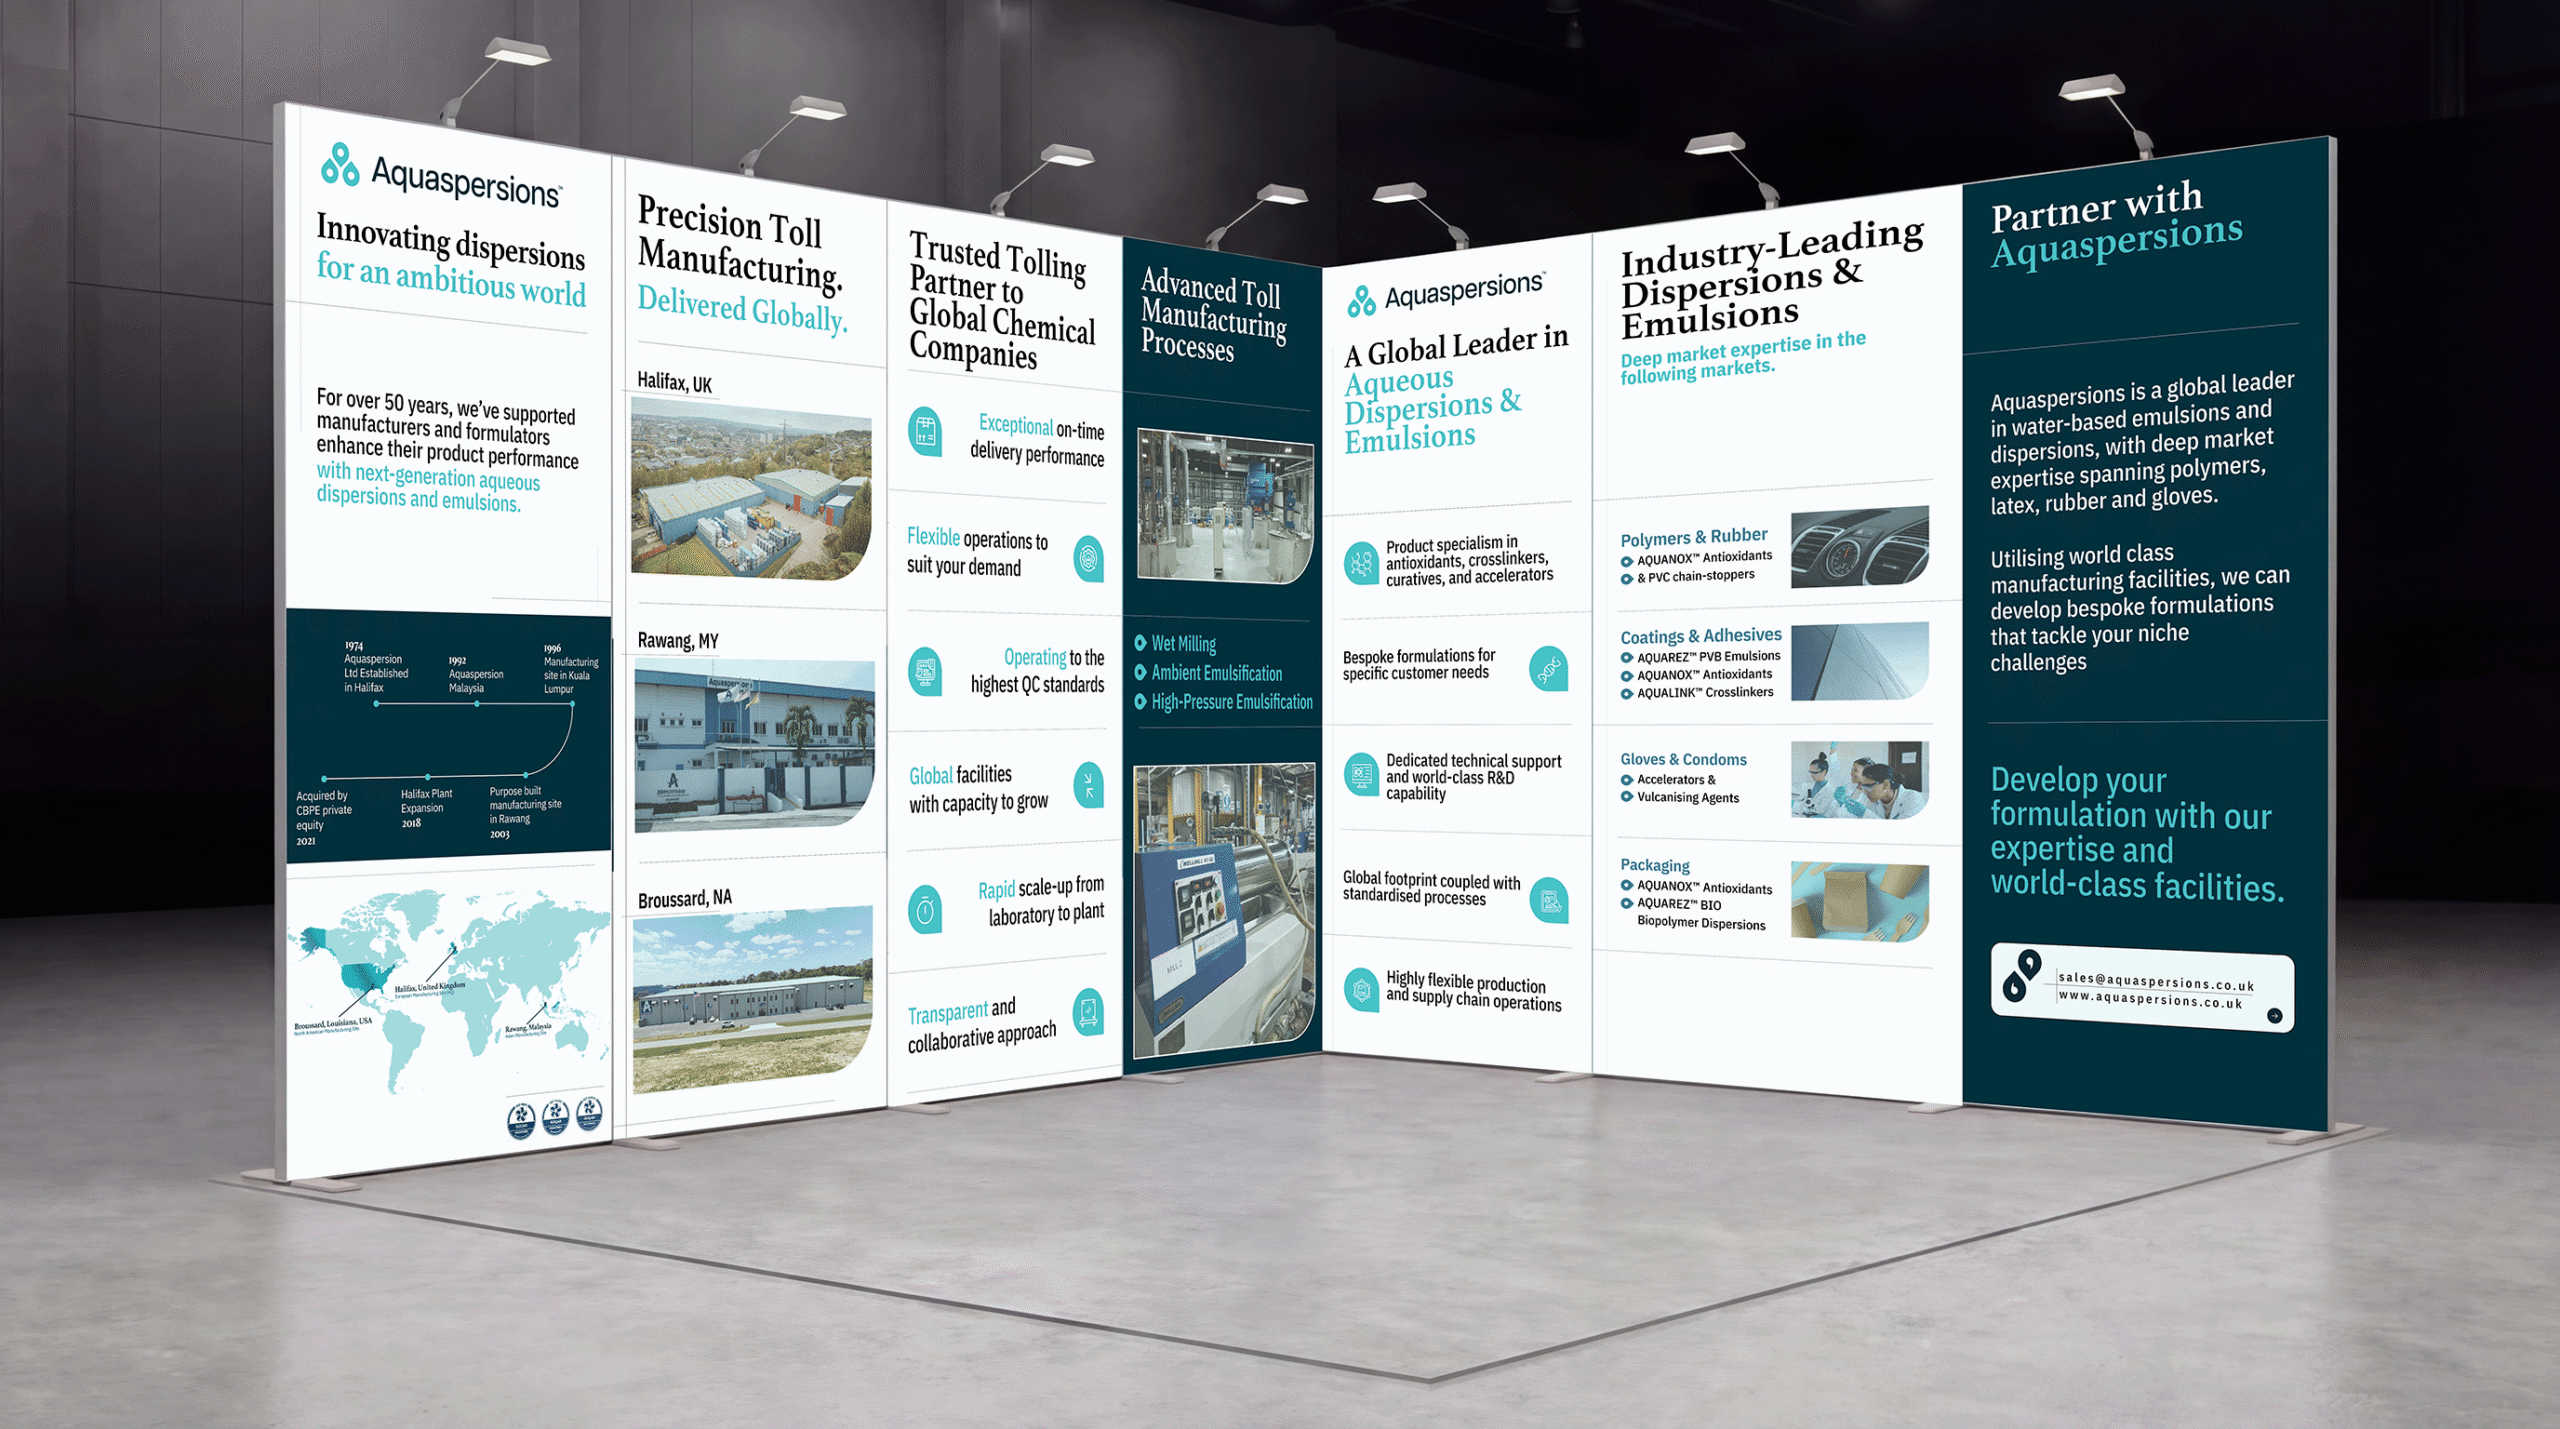
Task: Click the 'Ambient Emulsification' text
Action: (x=1216, y=672)
